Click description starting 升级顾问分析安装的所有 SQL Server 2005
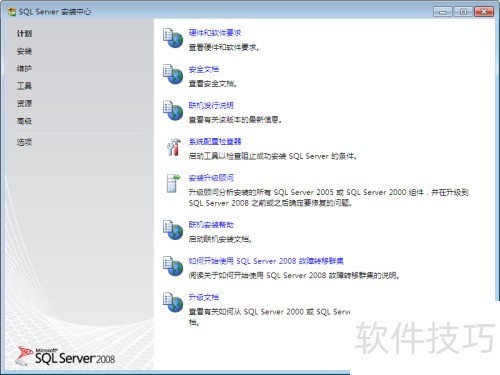500x375 pixels. [329, 197]
